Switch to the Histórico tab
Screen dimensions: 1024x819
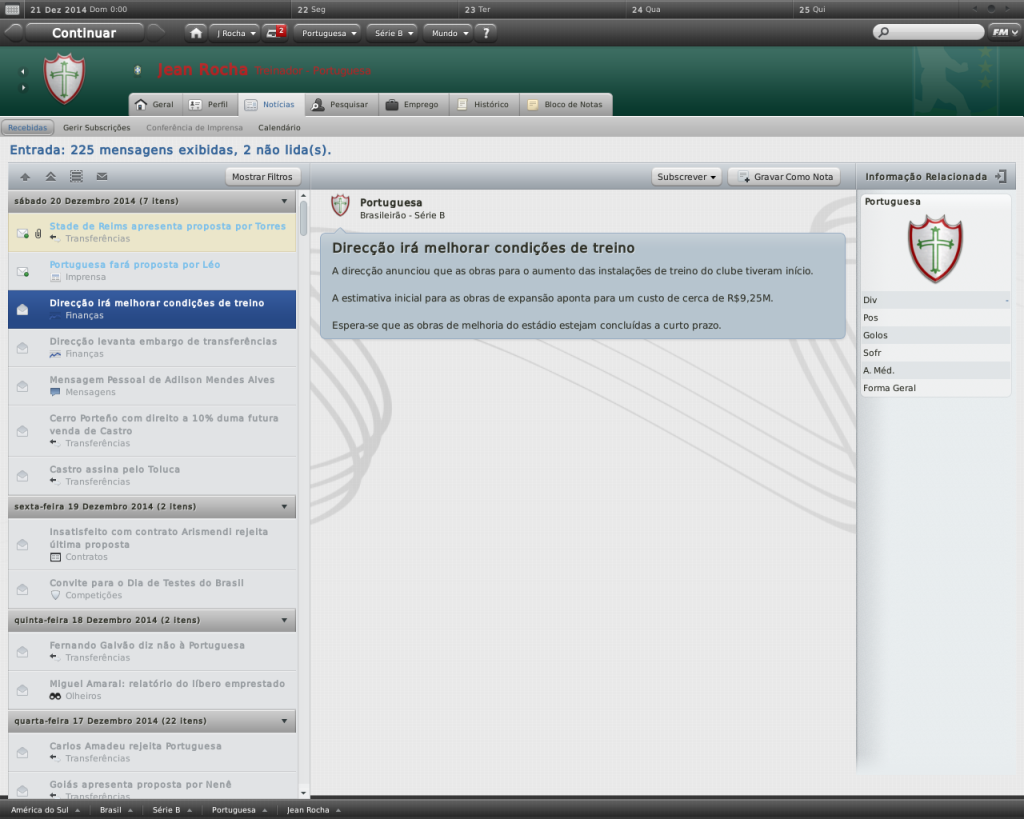[484, 104]
